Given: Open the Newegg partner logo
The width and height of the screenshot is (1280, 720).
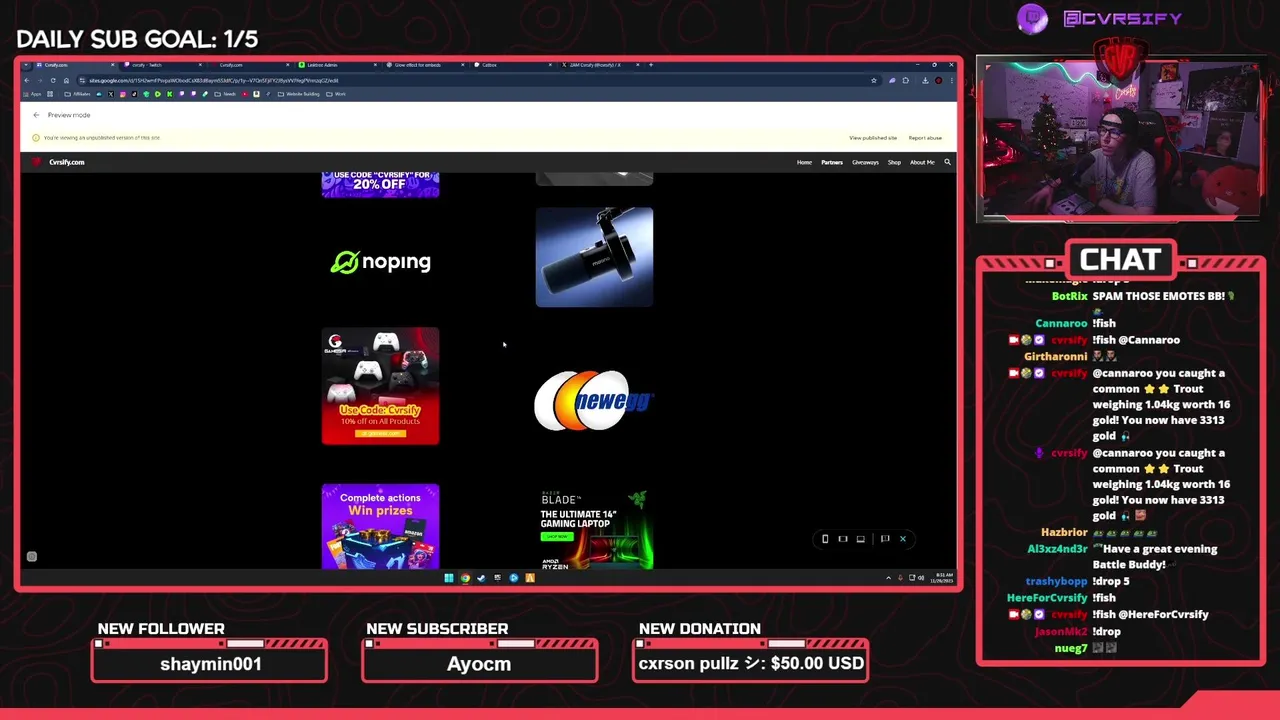Looking at the screenshot, I should pos(594,401).
